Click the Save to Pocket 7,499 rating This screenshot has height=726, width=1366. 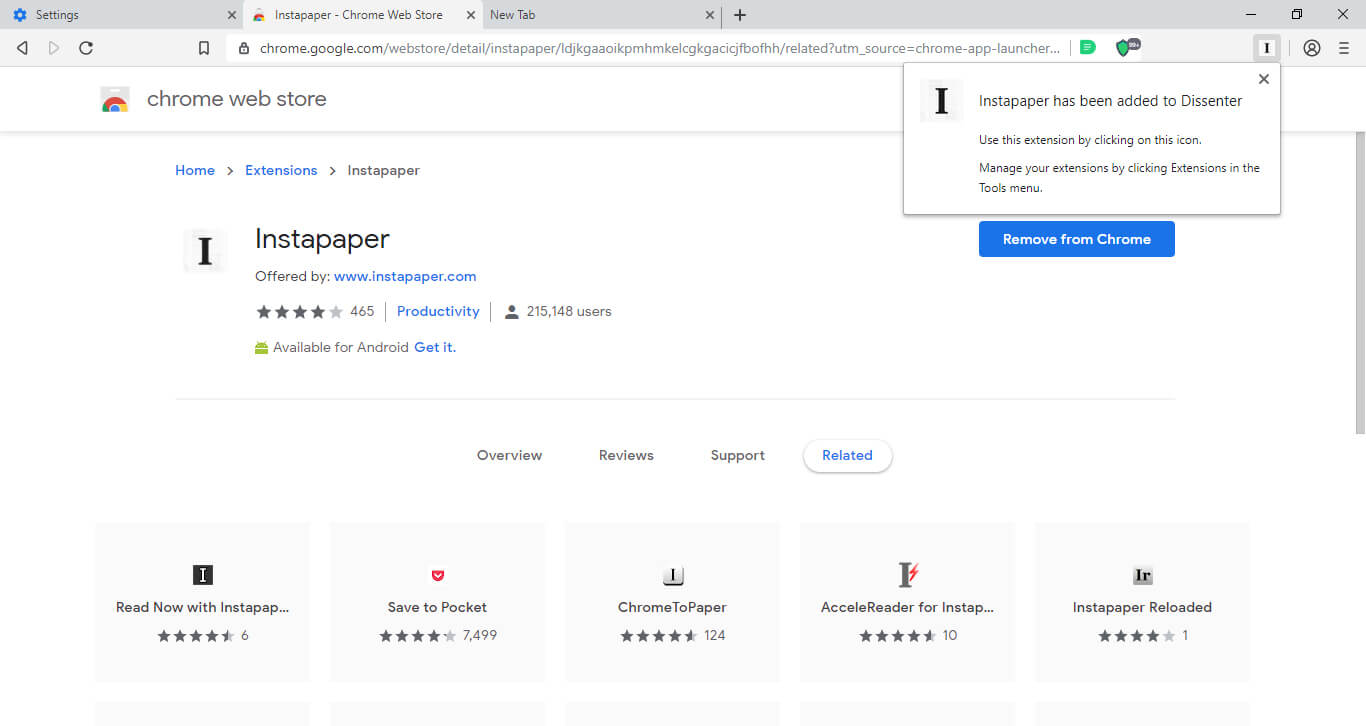point(438,636)
